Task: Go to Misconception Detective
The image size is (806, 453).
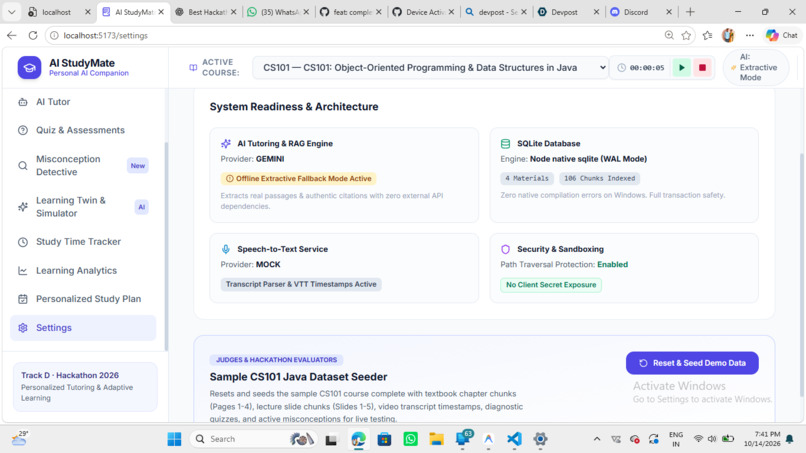Action: point(83,166)
